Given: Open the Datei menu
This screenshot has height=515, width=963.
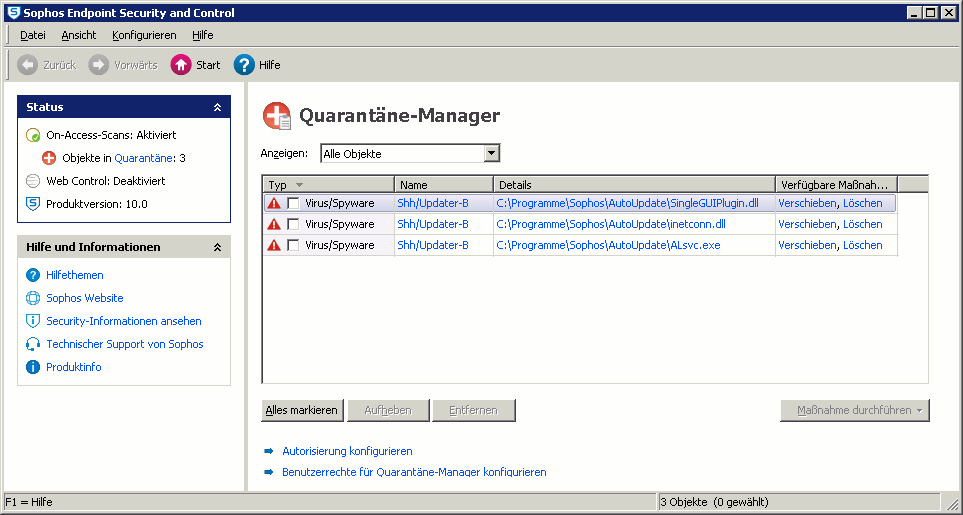Looking at the screenshot, I should tap(33, 35).
